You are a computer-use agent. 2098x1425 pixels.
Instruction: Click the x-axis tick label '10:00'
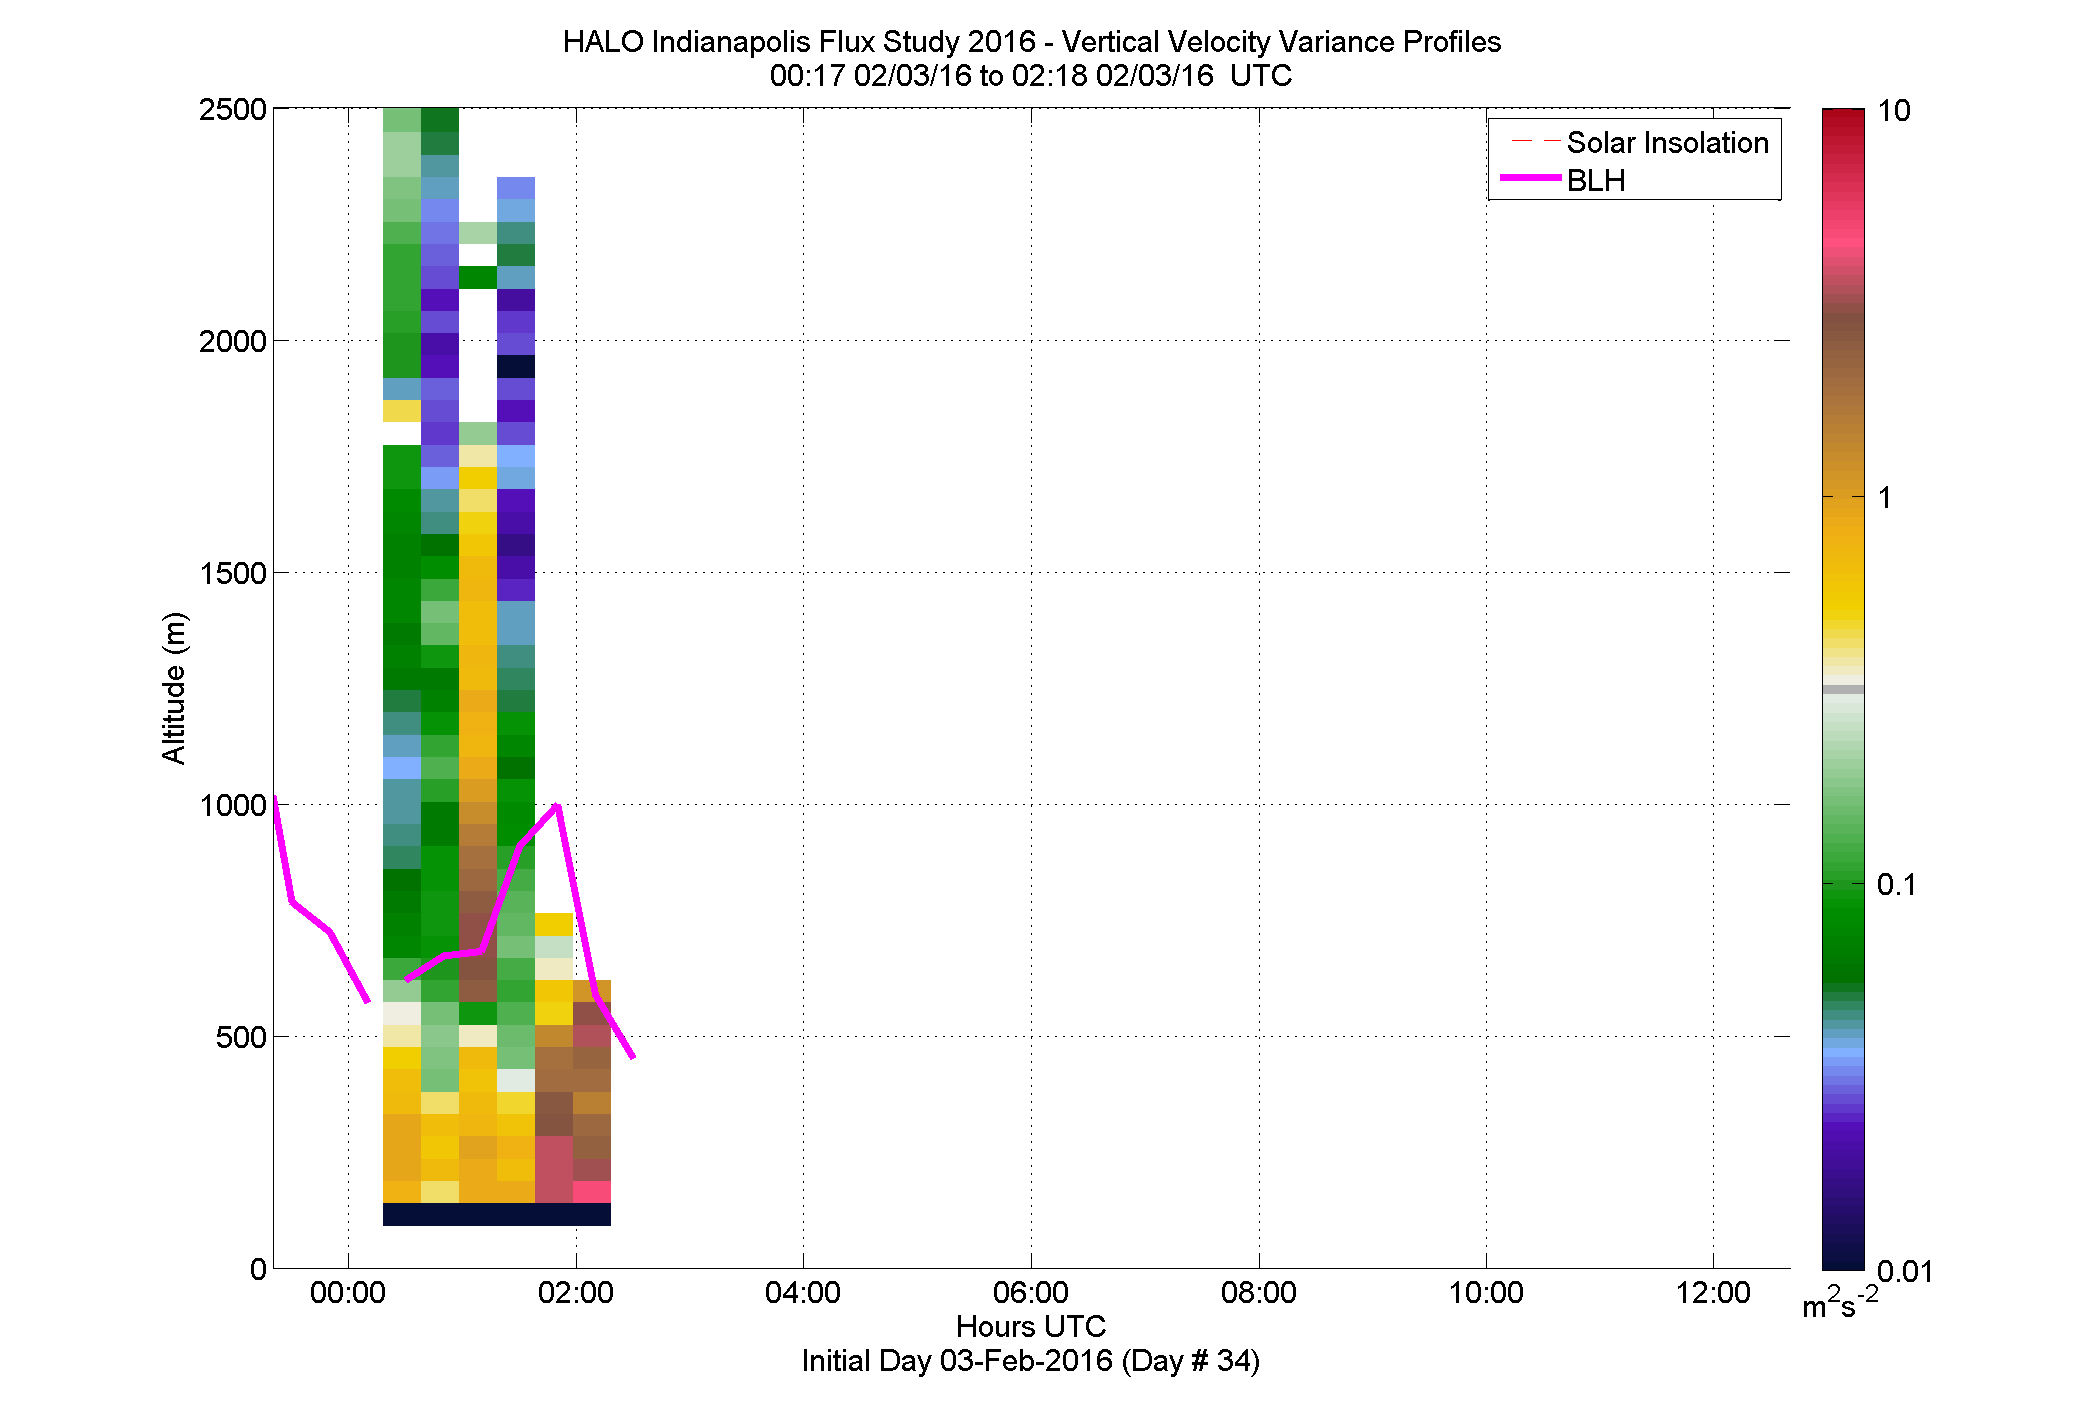click(1486, 1293)
